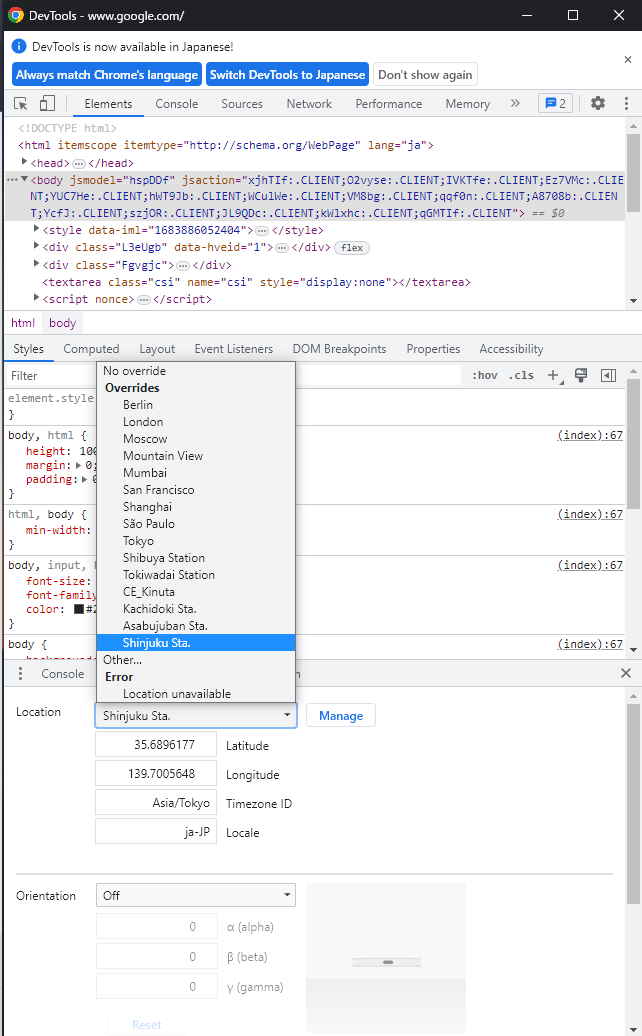Click the color swatch next to color property
642x1036 pixels.
[79, 609]
